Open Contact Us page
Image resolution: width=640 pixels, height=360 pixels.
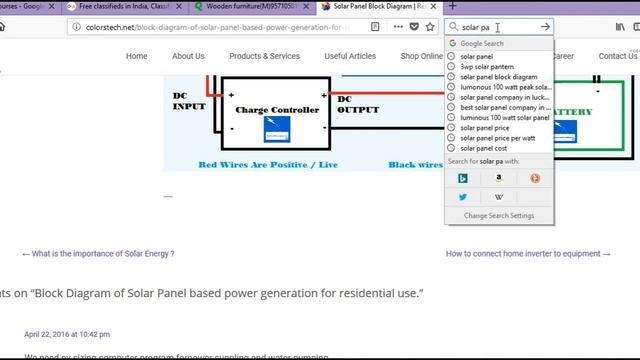618,56
